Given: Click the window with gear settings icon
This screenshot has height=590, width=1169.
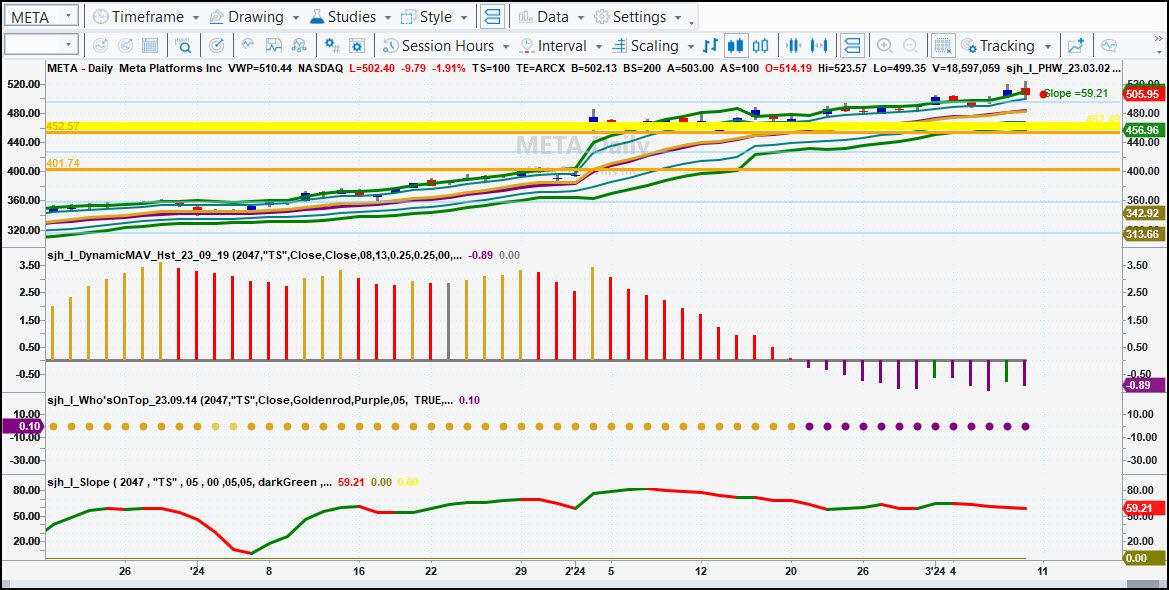Looking at the screenshot, I should click(x=357, y=45).
